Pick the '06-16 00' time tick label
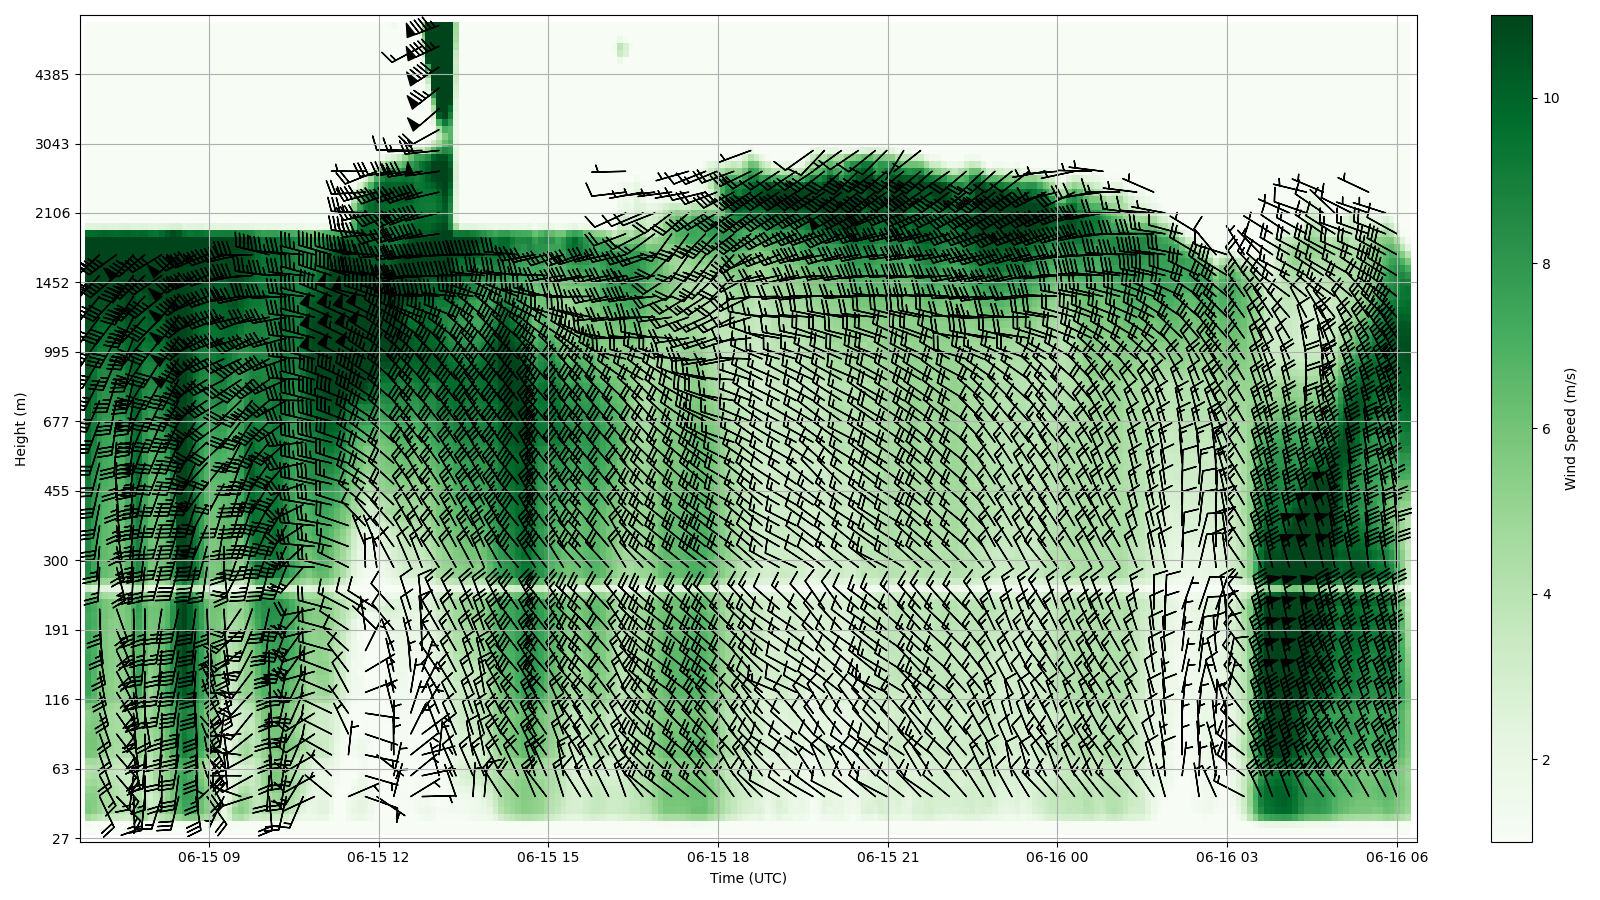The image size is (1600, 900). point(1057,857)
